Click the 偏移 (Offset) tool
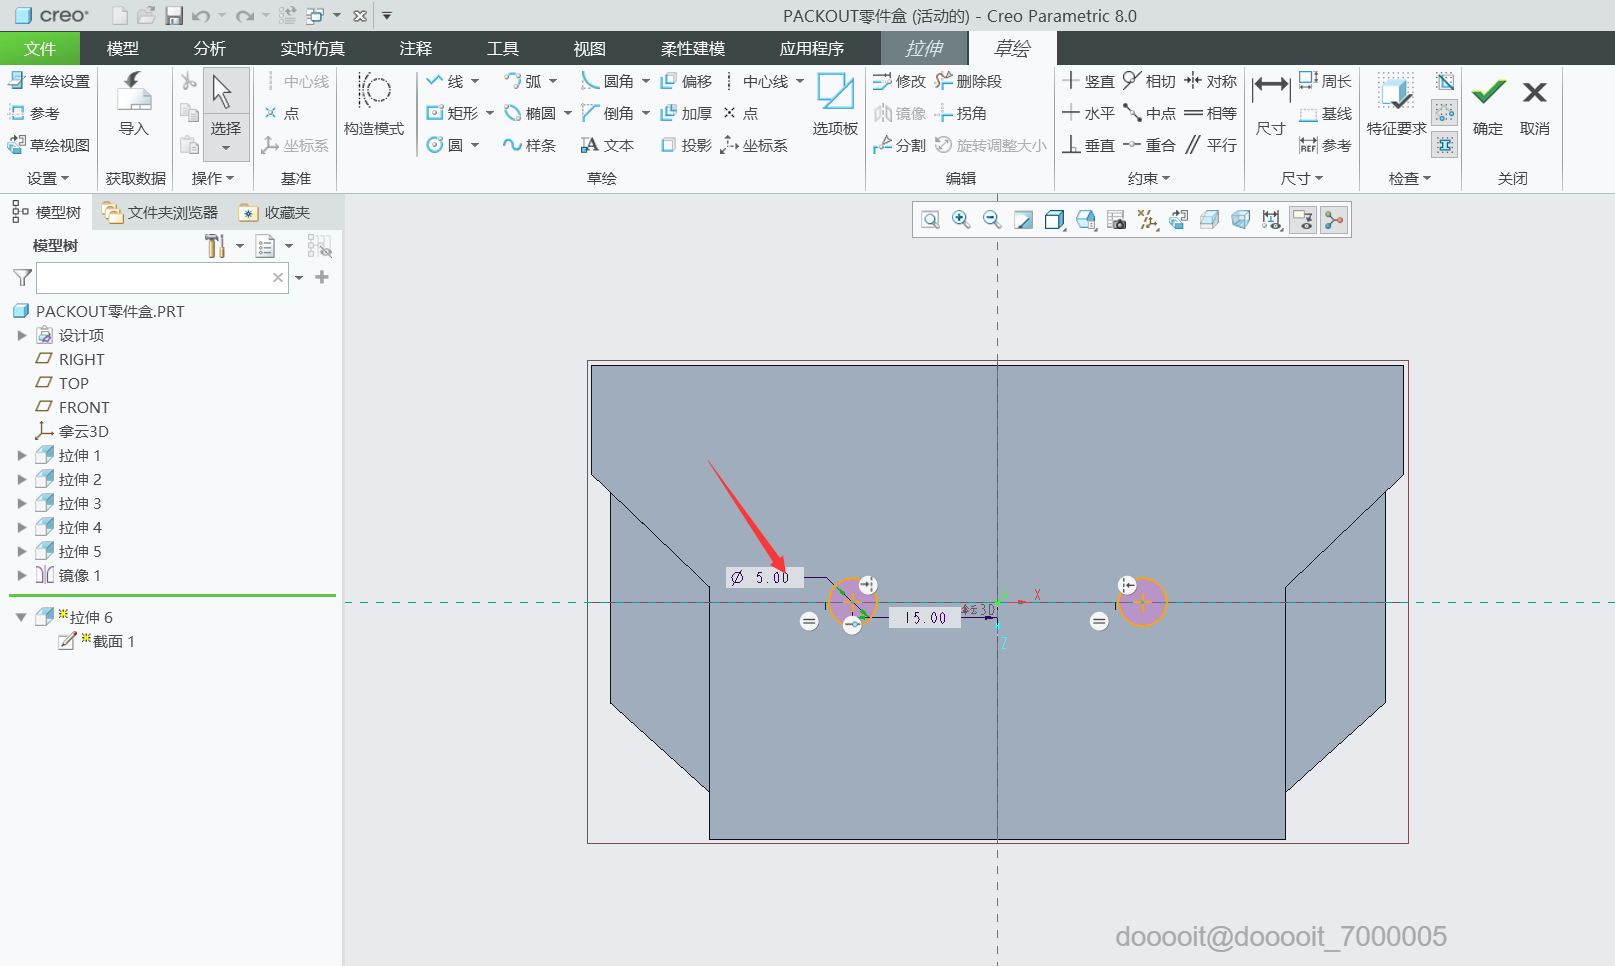 coord(686,81)
